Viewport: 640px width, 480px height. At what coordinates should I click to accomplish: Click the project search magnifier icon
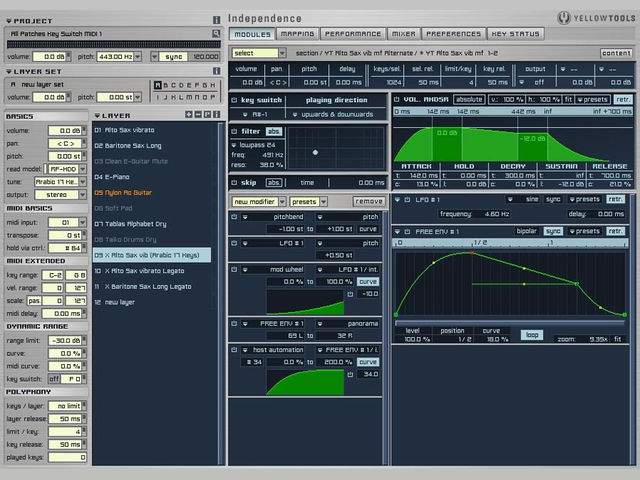(x=216, y=33)
